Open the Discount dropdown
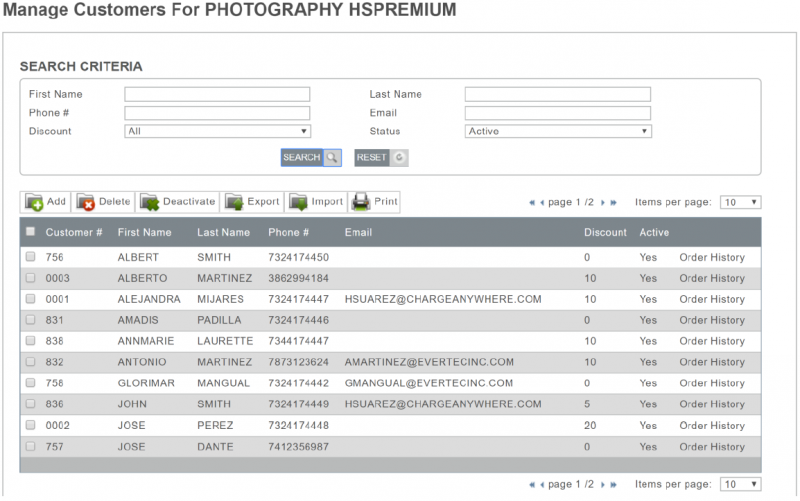800x501 pixels. point(217,131)
